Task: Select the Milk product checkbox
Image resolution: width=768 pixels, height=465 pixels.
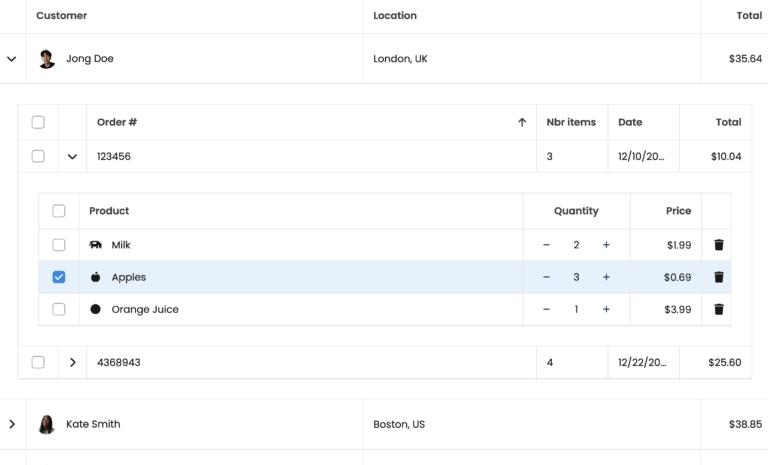Action: pos(59,245)
